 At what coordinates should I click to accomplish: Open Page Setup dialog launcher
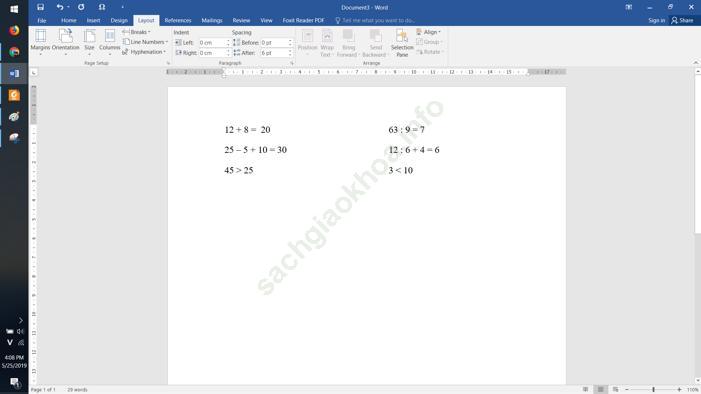[168, 64]
